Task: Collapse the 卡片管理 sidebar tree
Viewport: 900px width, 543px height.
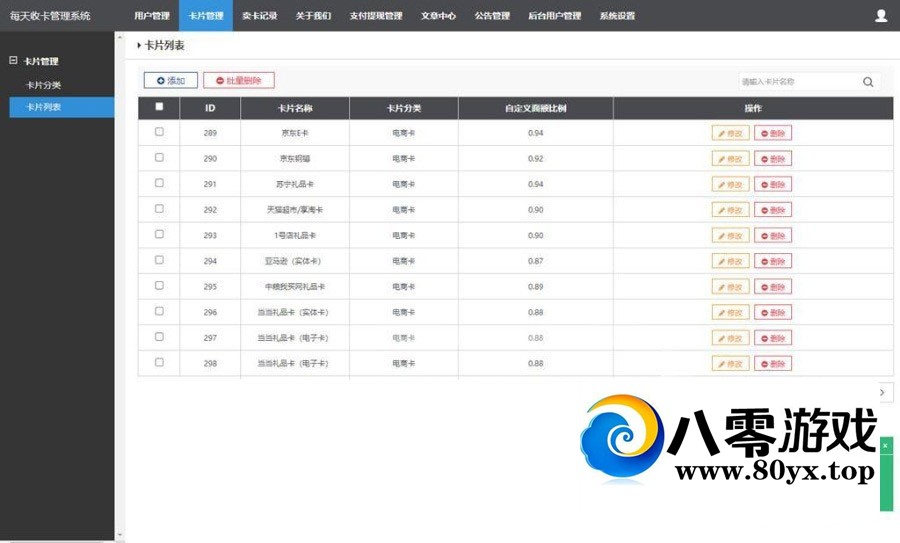Action: (x=13, y=61)
